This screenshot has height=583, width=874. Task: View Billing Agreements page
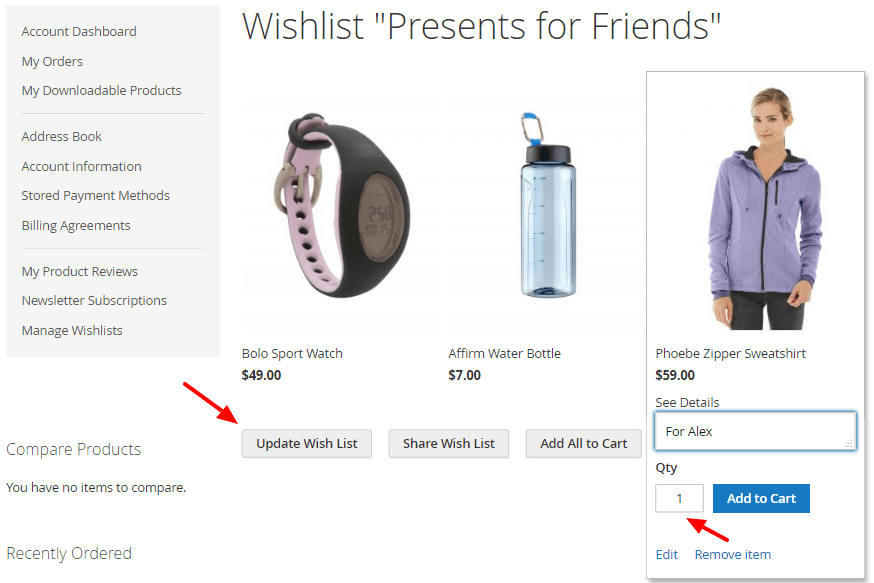76,225
